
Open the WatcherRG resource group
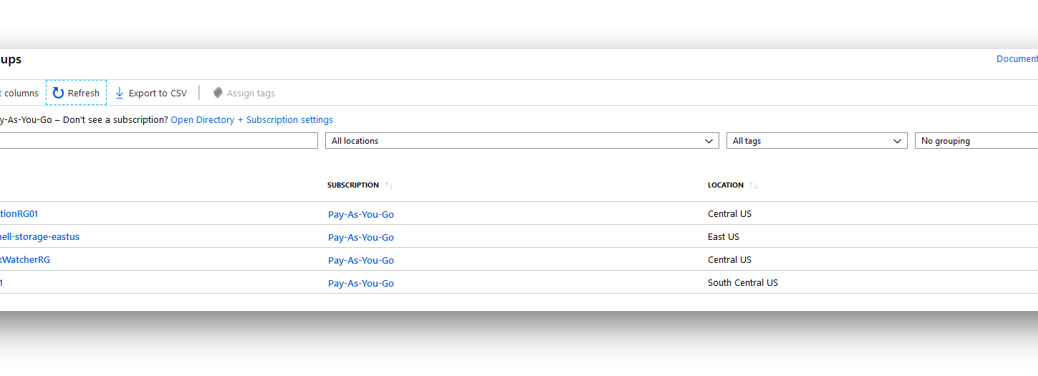25,259
